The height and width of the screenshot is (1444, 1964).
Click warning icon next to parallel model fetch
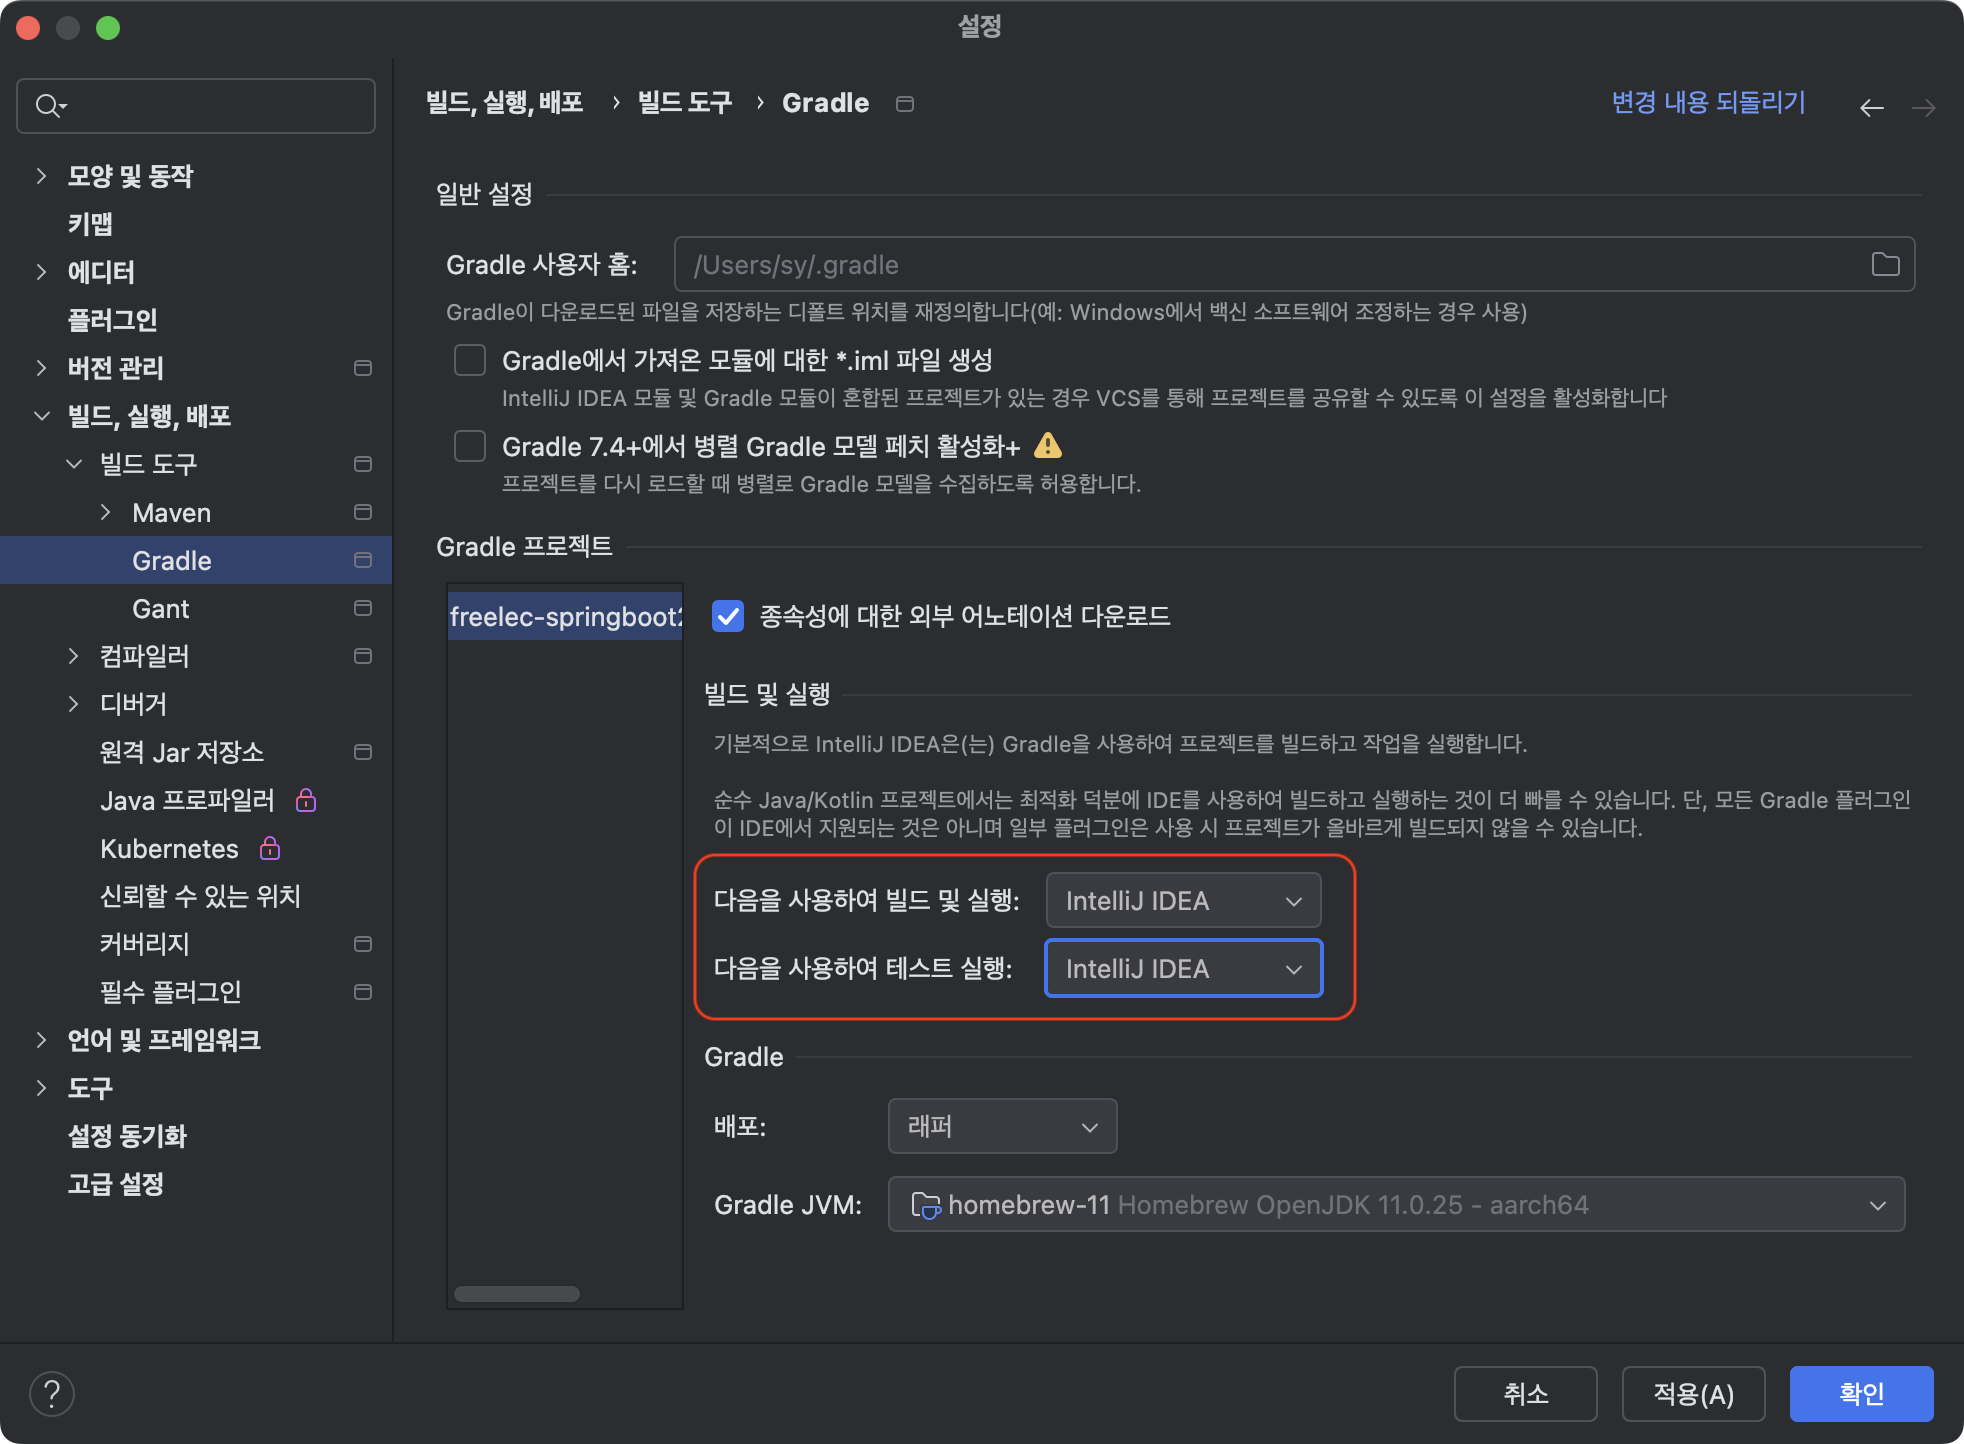click(1048, 445)
